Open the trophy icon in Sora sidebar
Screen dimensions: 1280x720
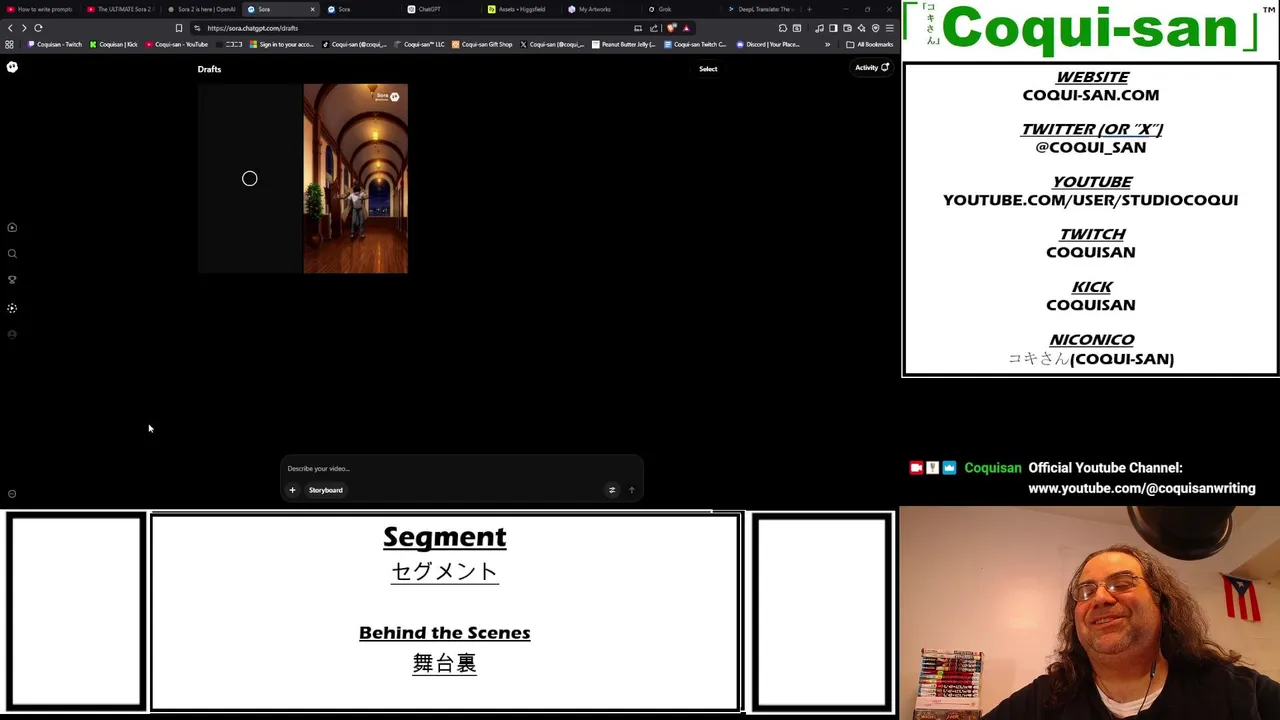(12, 280)
